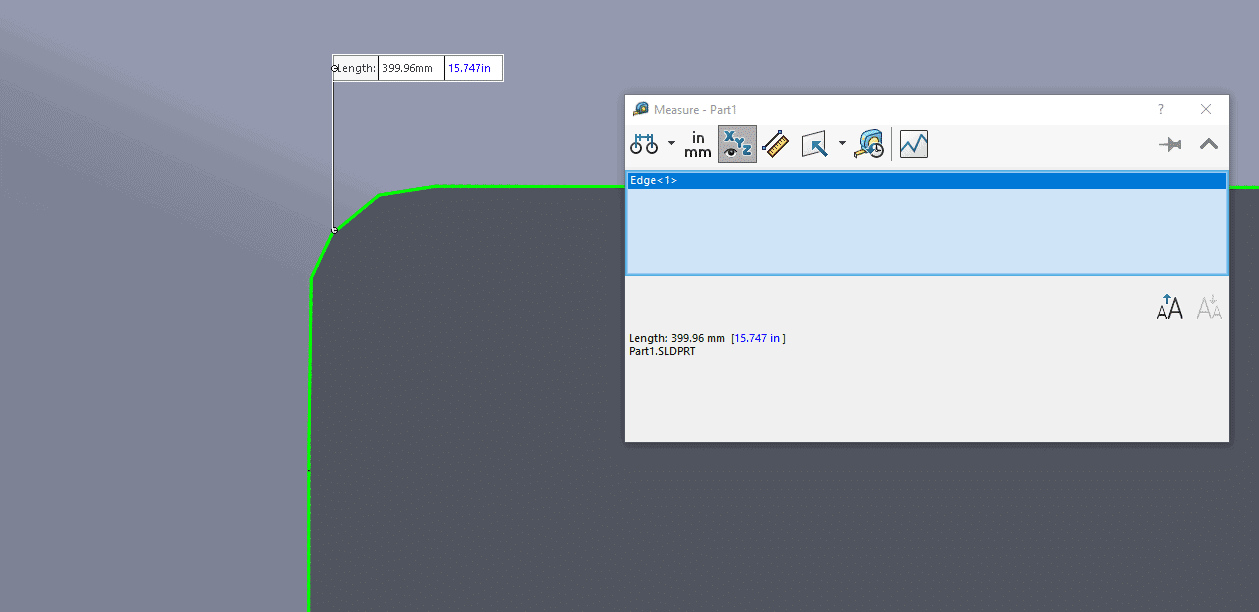Select the Point-to-Point measurement tool
The width and height of the screenshot is (1259, 612).
tap(776, 143)
